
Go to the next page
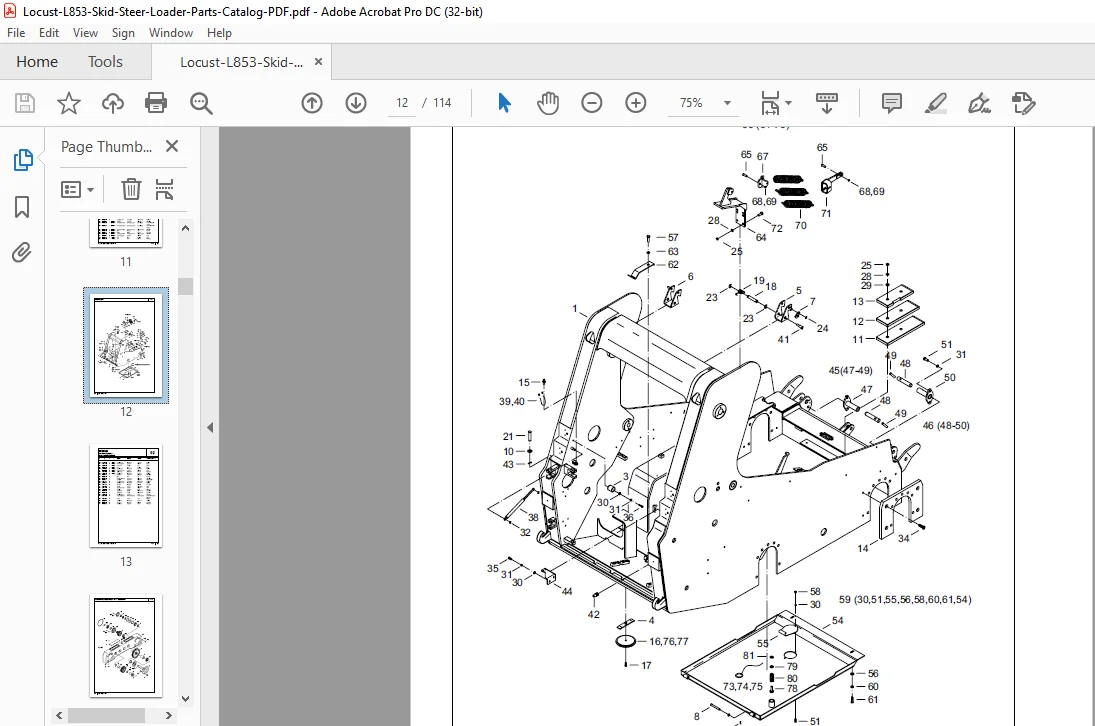(x=356, y=103)
